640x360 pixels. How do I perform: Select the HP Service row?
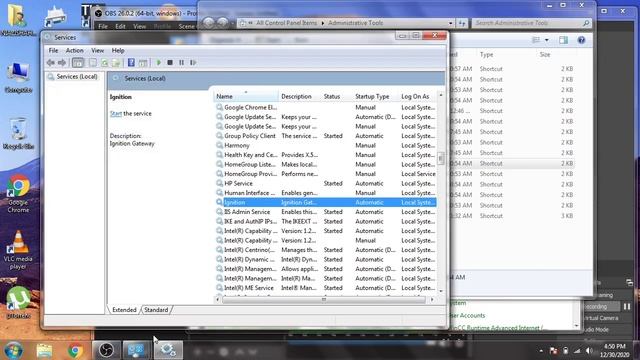tap(325, 183)
